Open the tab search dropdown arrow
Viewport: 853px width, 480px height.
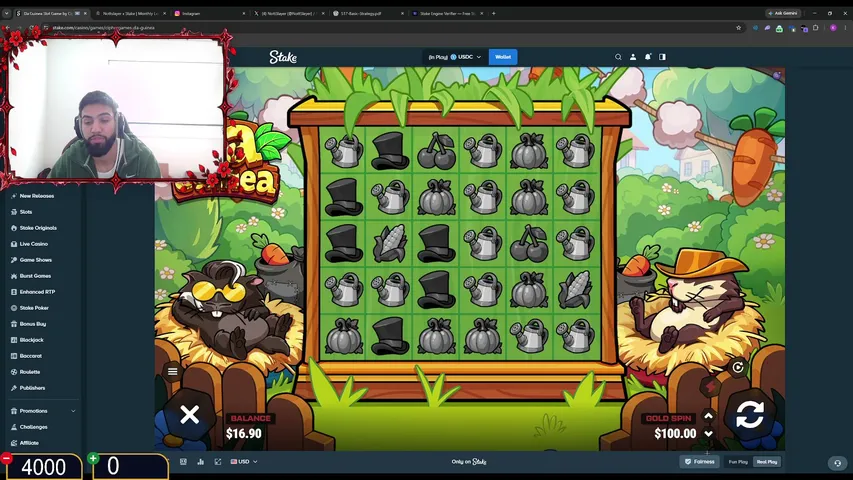pos(6,13)
